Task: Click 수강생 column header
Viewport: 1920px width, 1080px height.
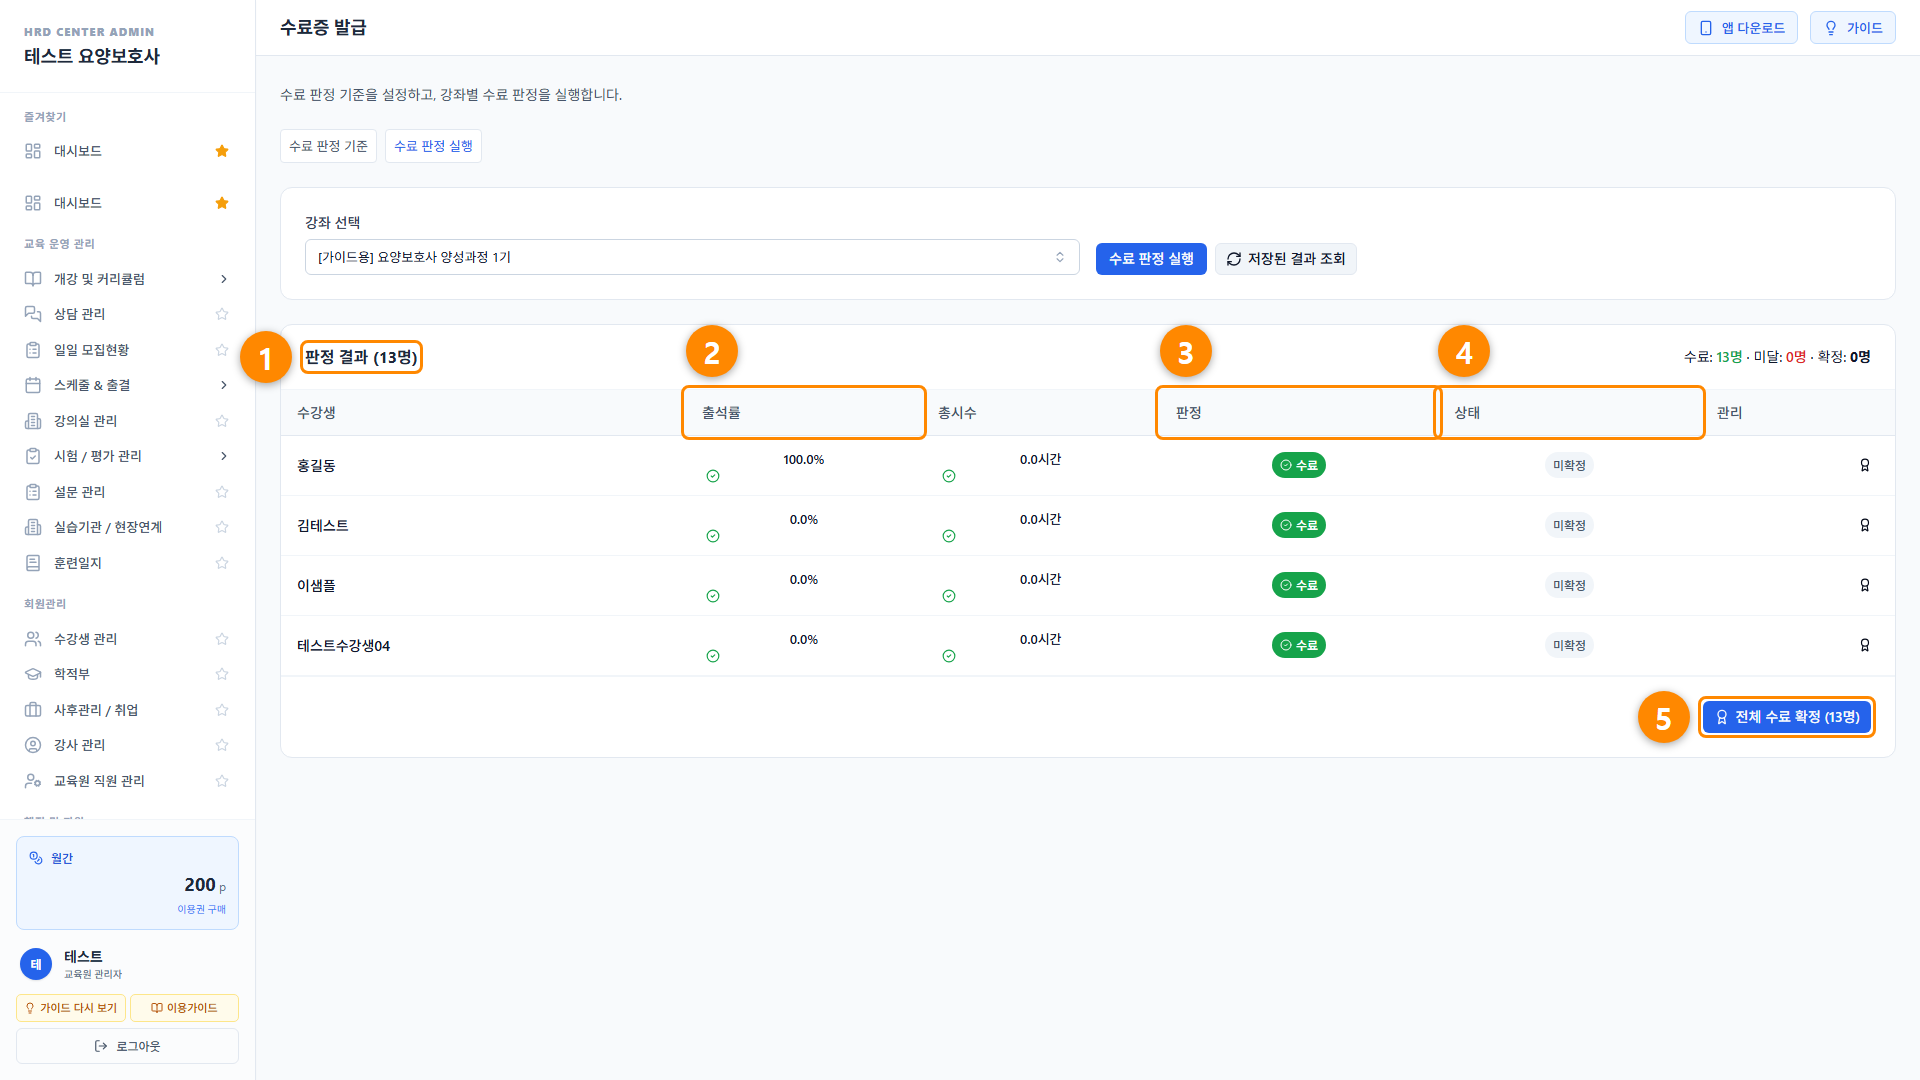Action: pyautogui.click(x=316, y=412)
